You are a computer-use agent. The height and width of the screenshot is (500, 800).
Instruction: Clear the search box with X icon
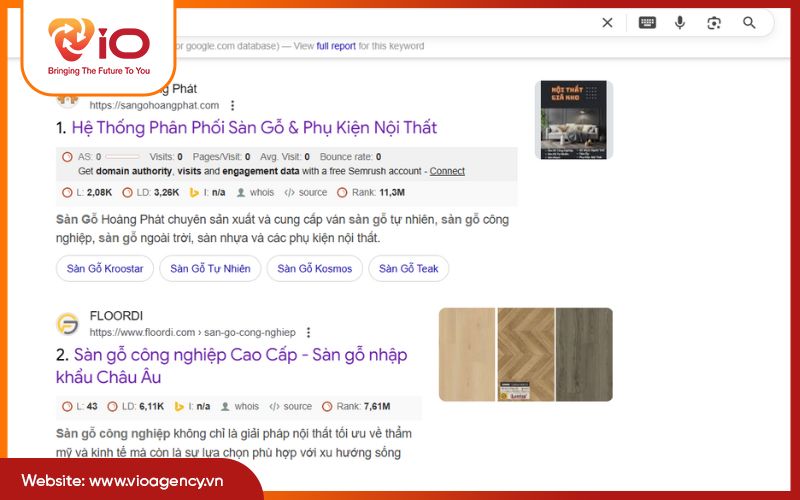(x=607, y=22)
